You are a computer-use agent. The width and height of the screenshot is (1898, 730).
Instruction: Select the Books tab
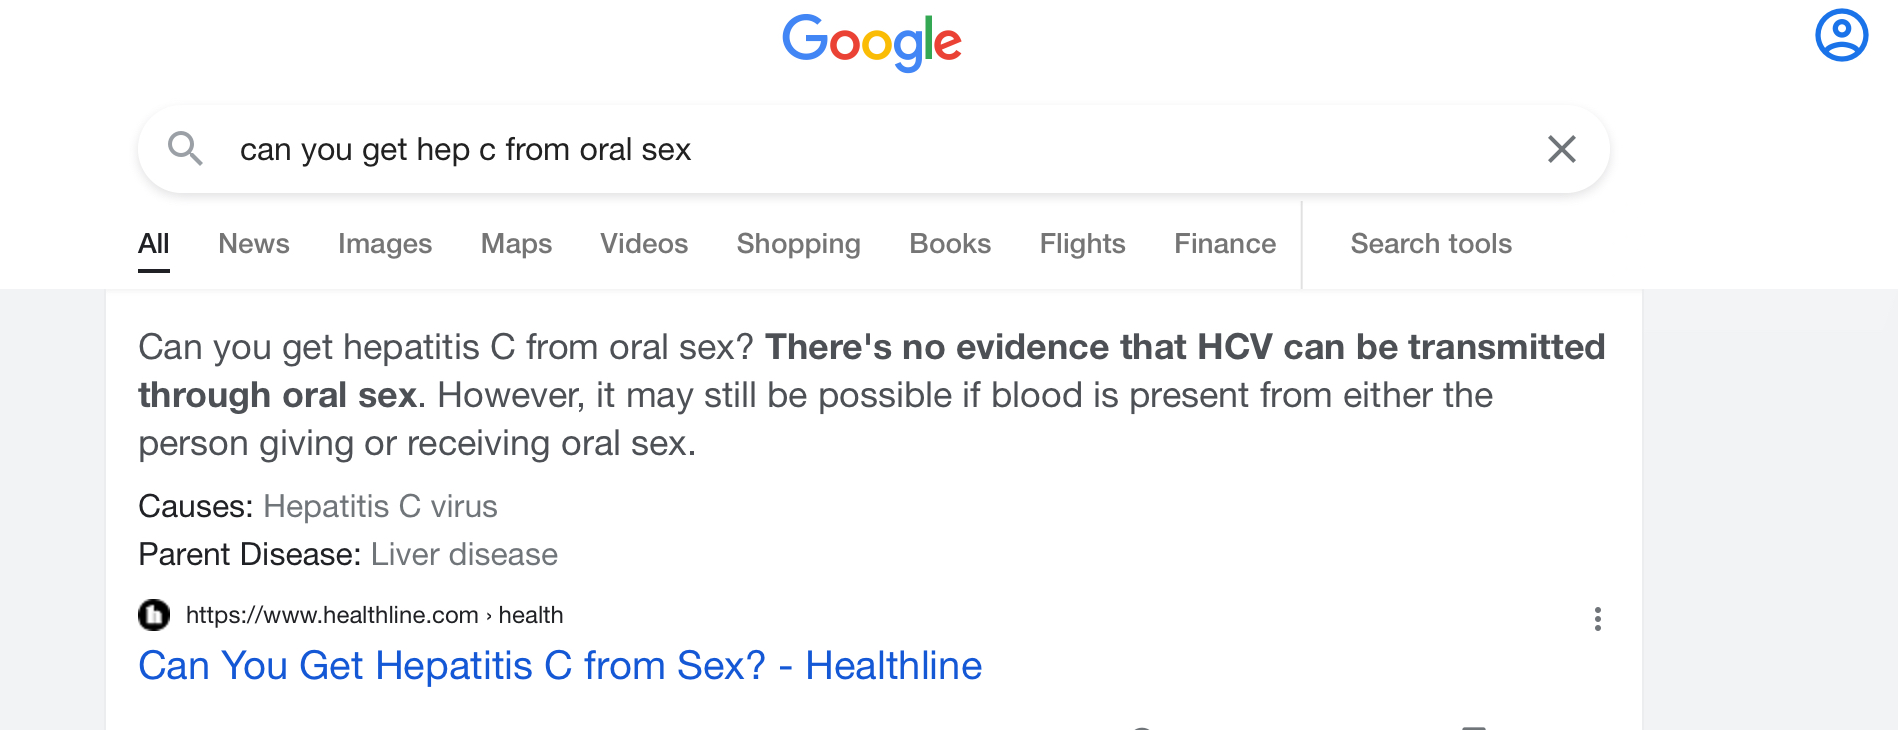950,243
